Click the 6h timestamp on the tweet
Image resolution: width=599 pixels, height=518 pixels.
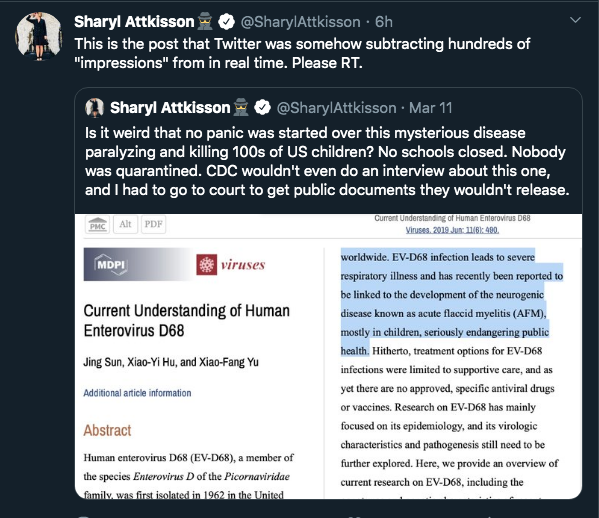(384, 22)
